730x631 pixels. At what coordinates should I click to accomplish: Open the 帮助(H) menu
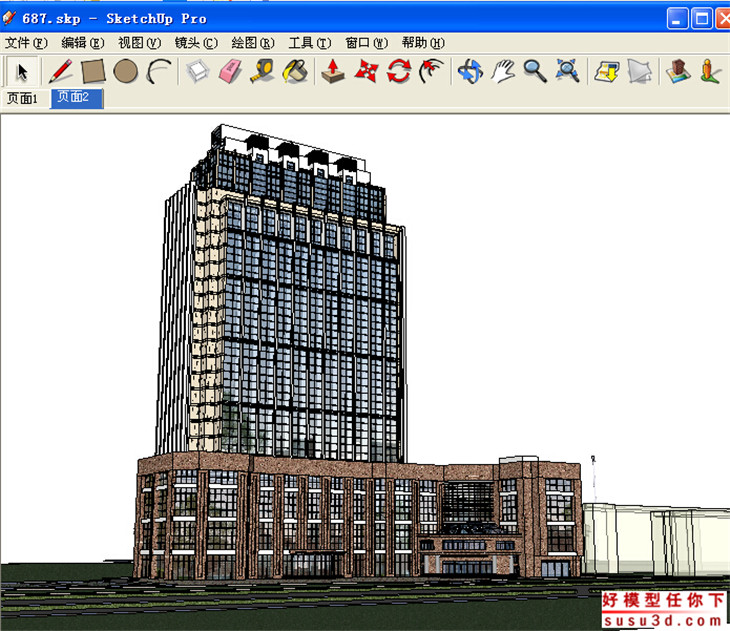click(423, 43)
